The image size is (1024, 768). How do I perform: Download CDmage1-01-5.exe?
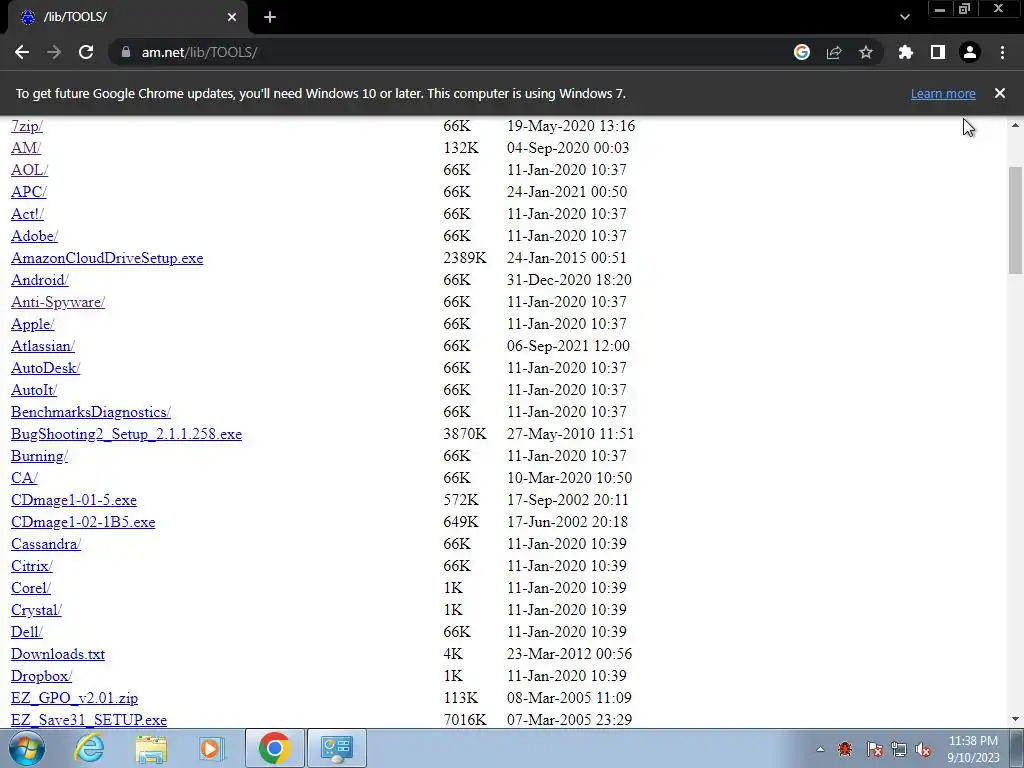coord(74,500)
